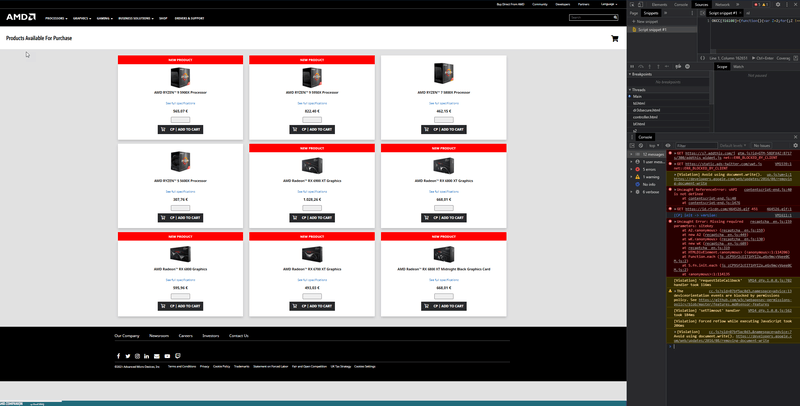Toggle file navigator pane icon

pyautogui.click(x=703, y=13)
